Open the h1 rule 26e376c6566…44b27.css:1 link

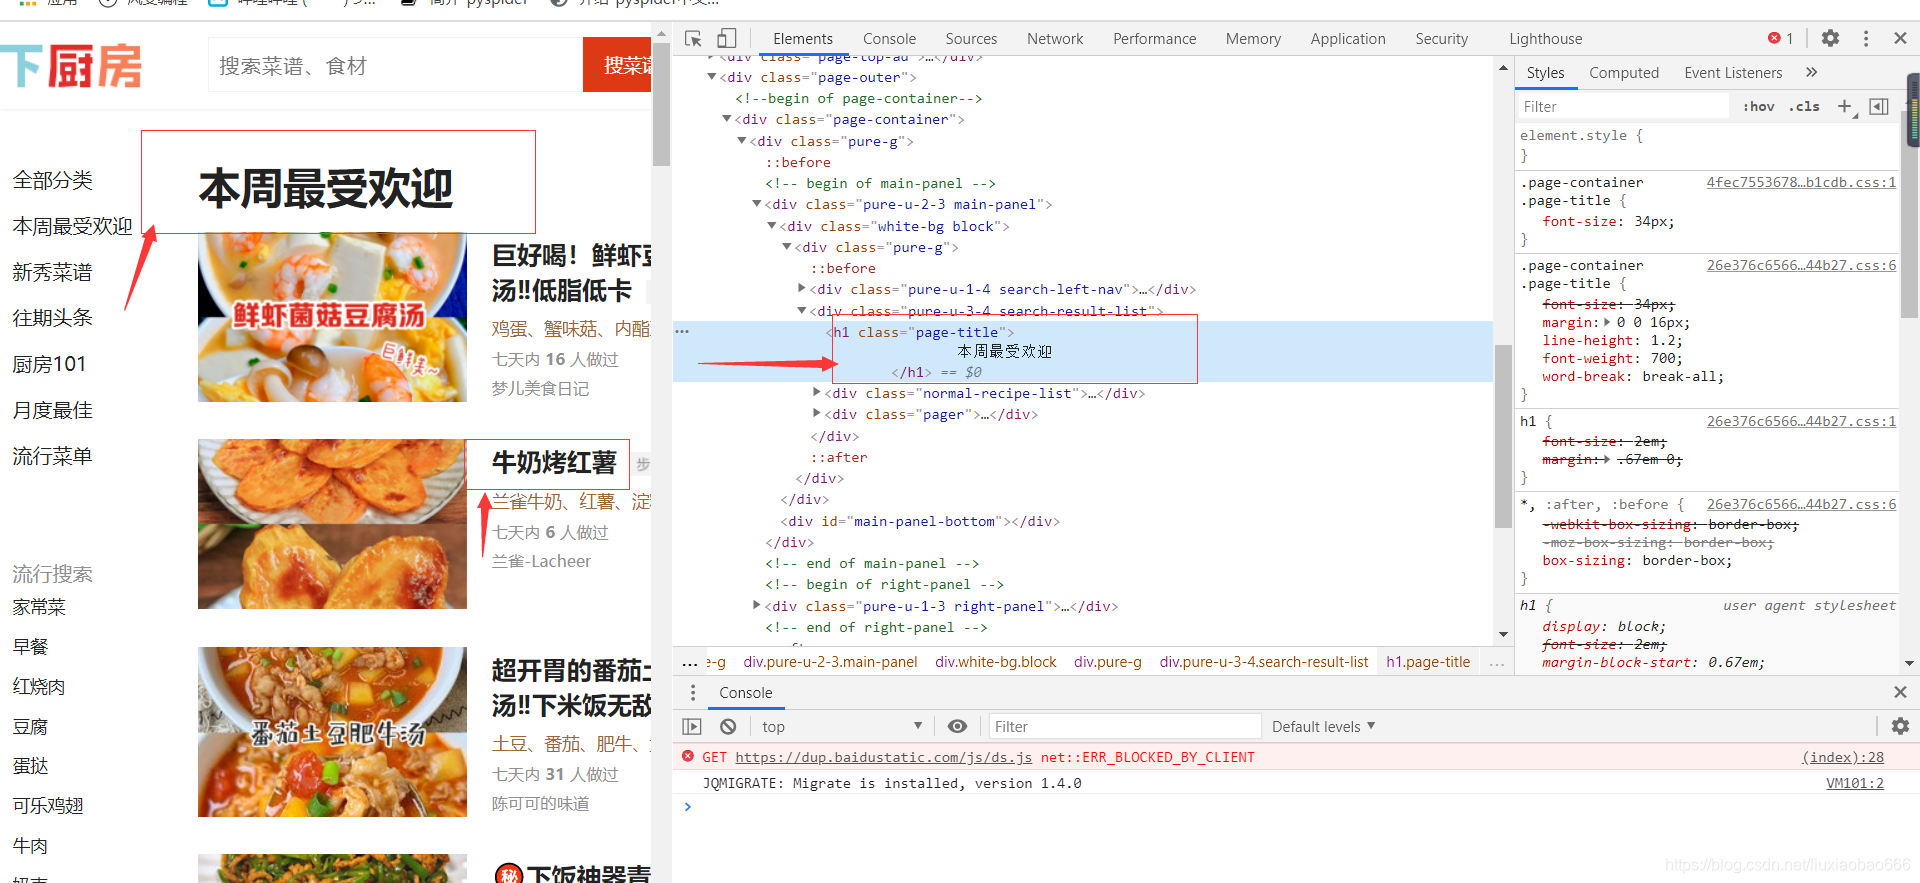pos(1801,421)
